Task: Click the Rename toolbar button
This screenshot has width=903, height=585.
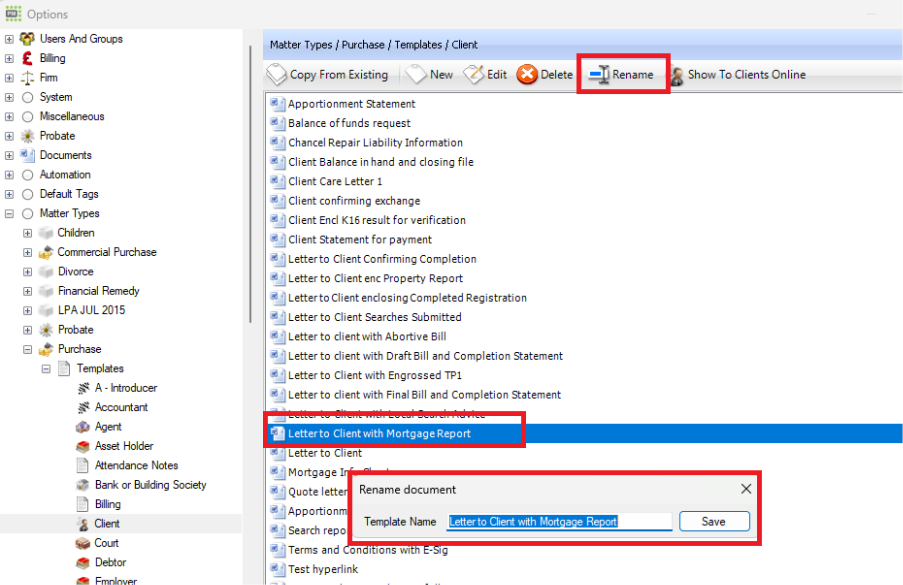Action: [x=622, y=75]
